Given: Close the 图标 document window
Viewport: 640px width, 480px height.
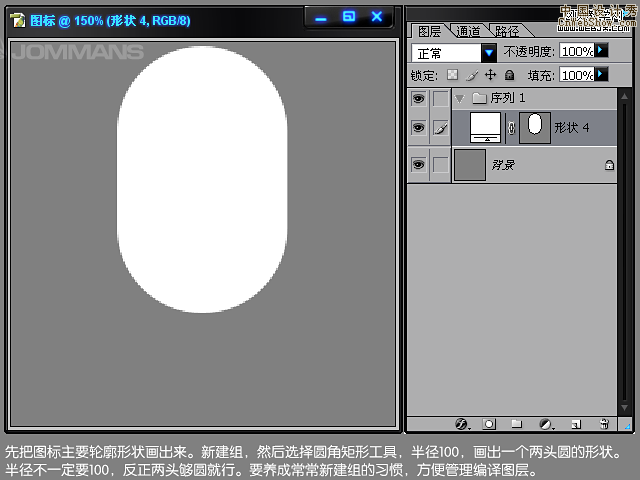Looking at the screenshot, I should click(377, 17).
